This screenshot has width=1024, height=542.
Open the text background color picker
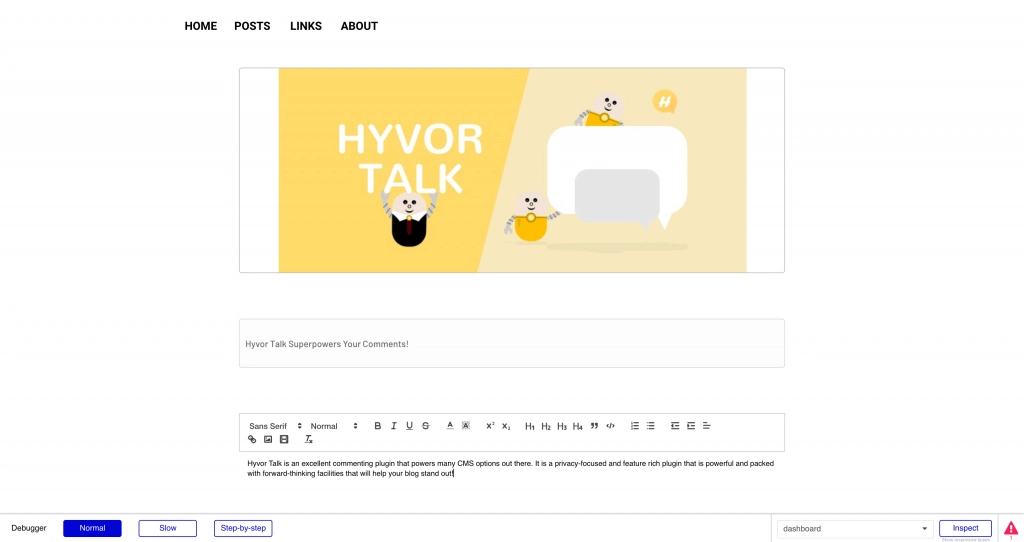[x=466, y=426]
